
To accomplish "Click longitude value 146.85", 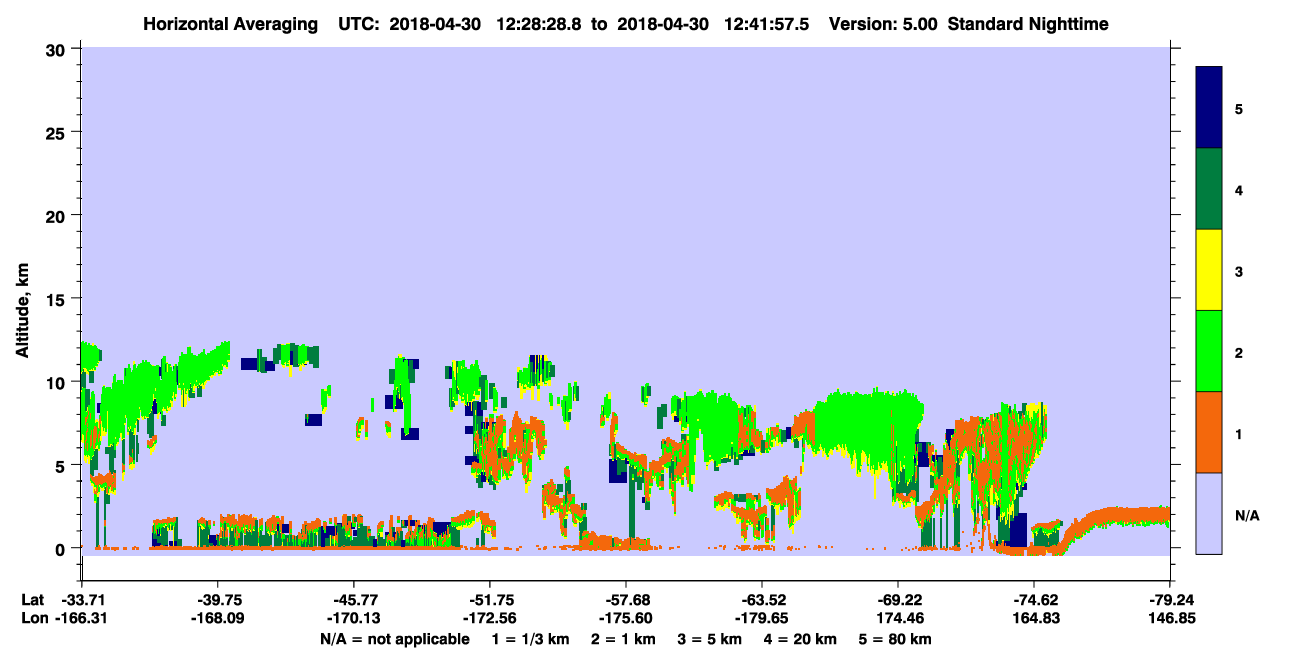I will pyautogui.click(x=1170, y=619).
